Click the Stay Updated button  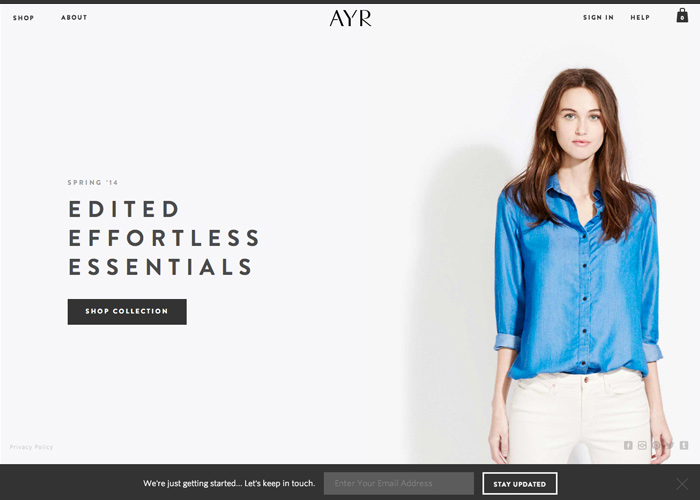pyautogui.click(x=520, y=483)
